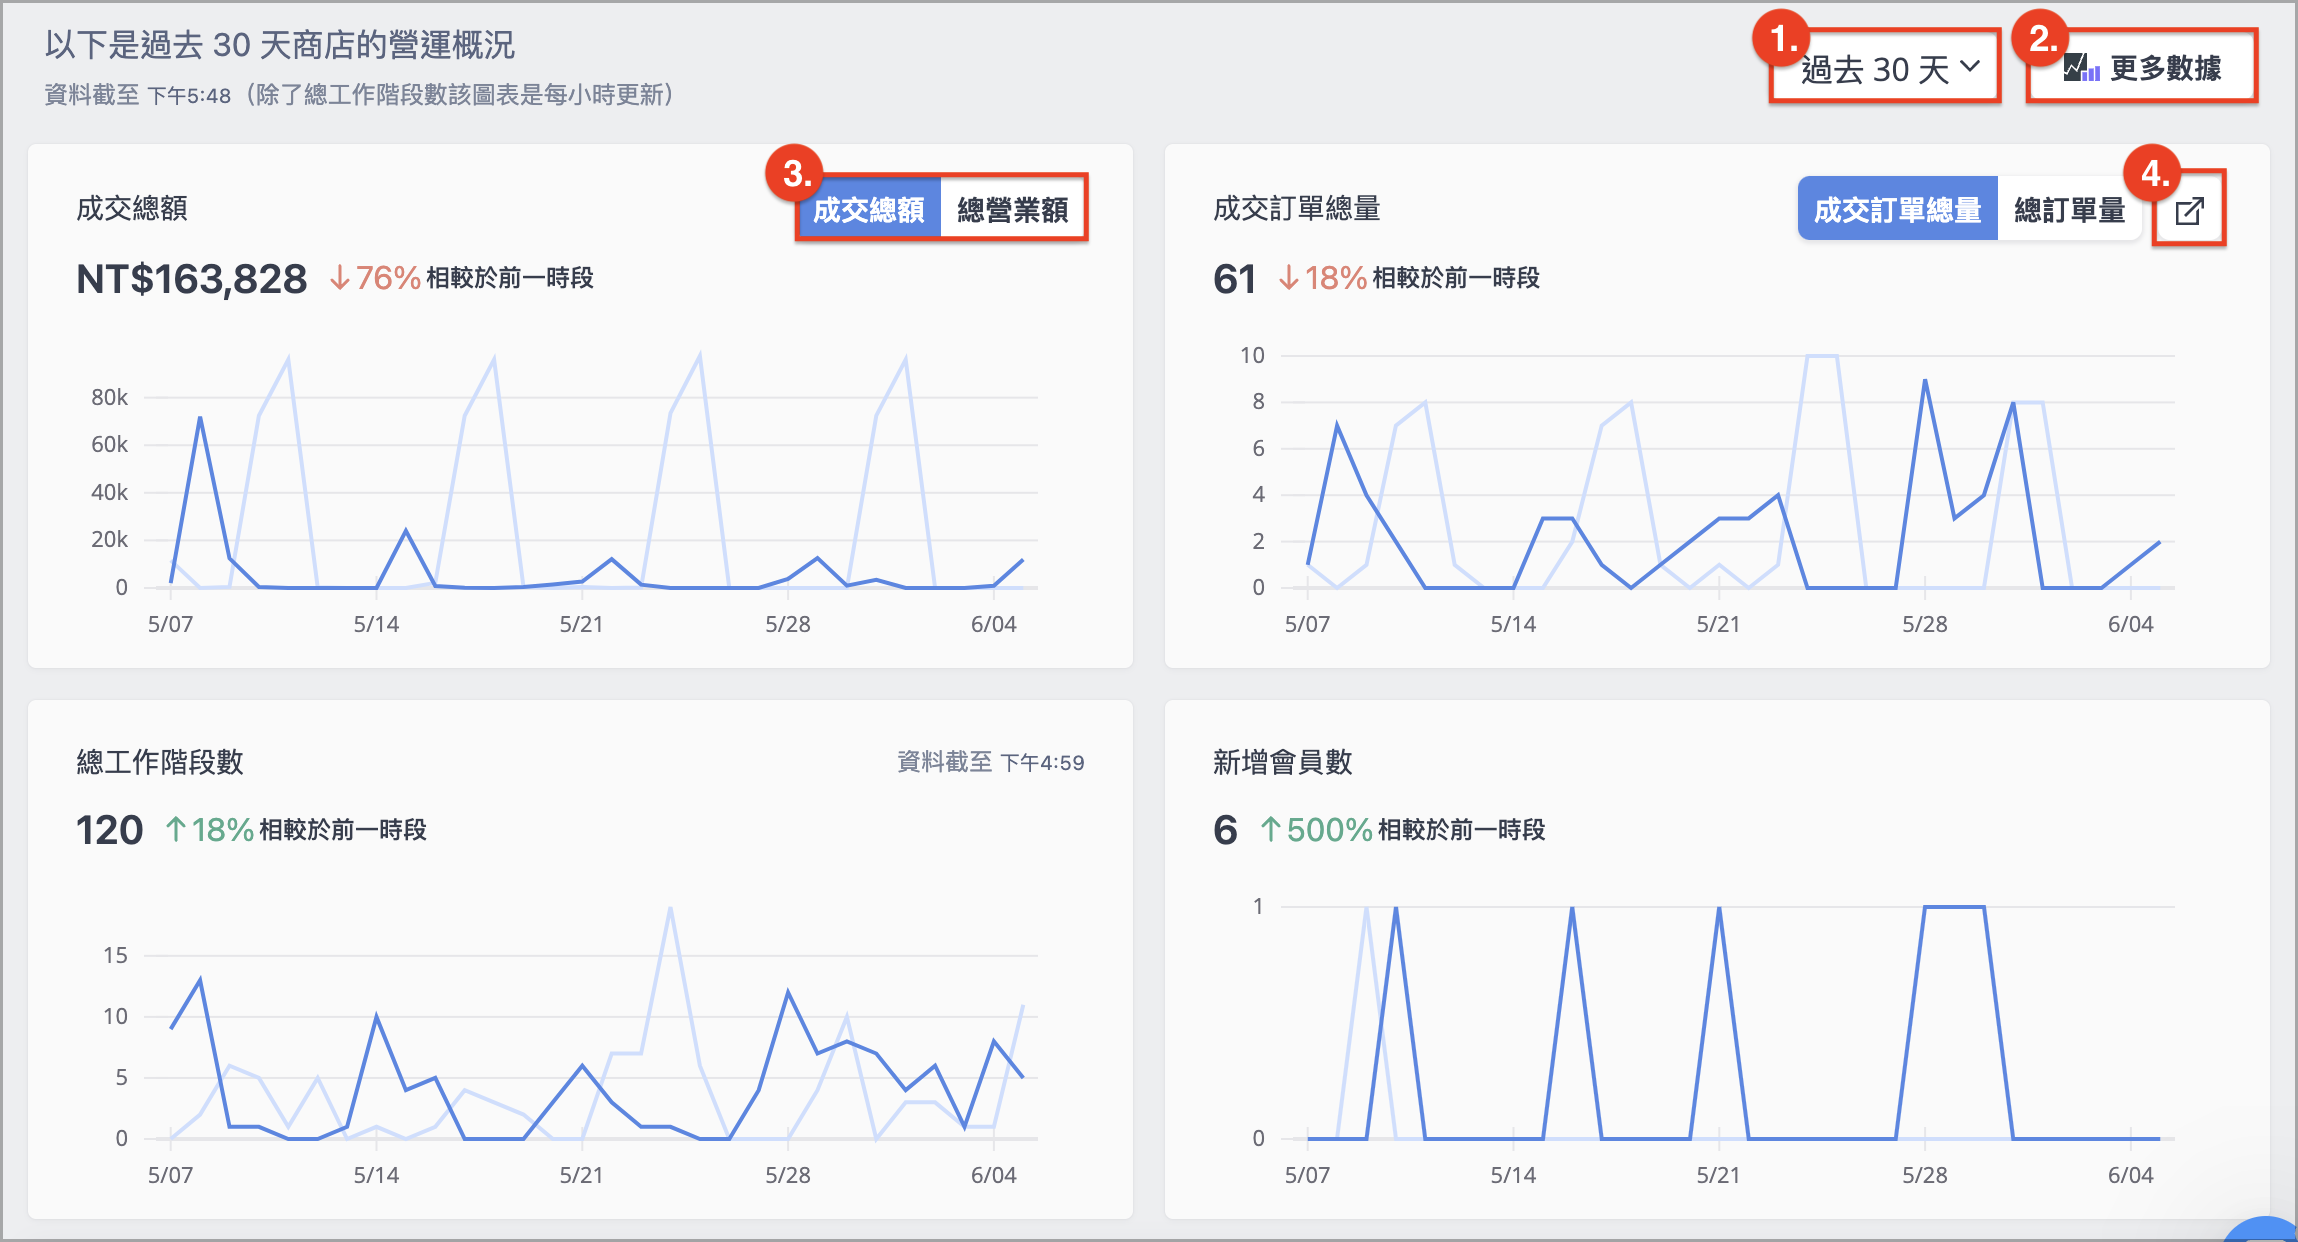Click the chevron arrow on 過去 30 天

tap(1970, 66)
